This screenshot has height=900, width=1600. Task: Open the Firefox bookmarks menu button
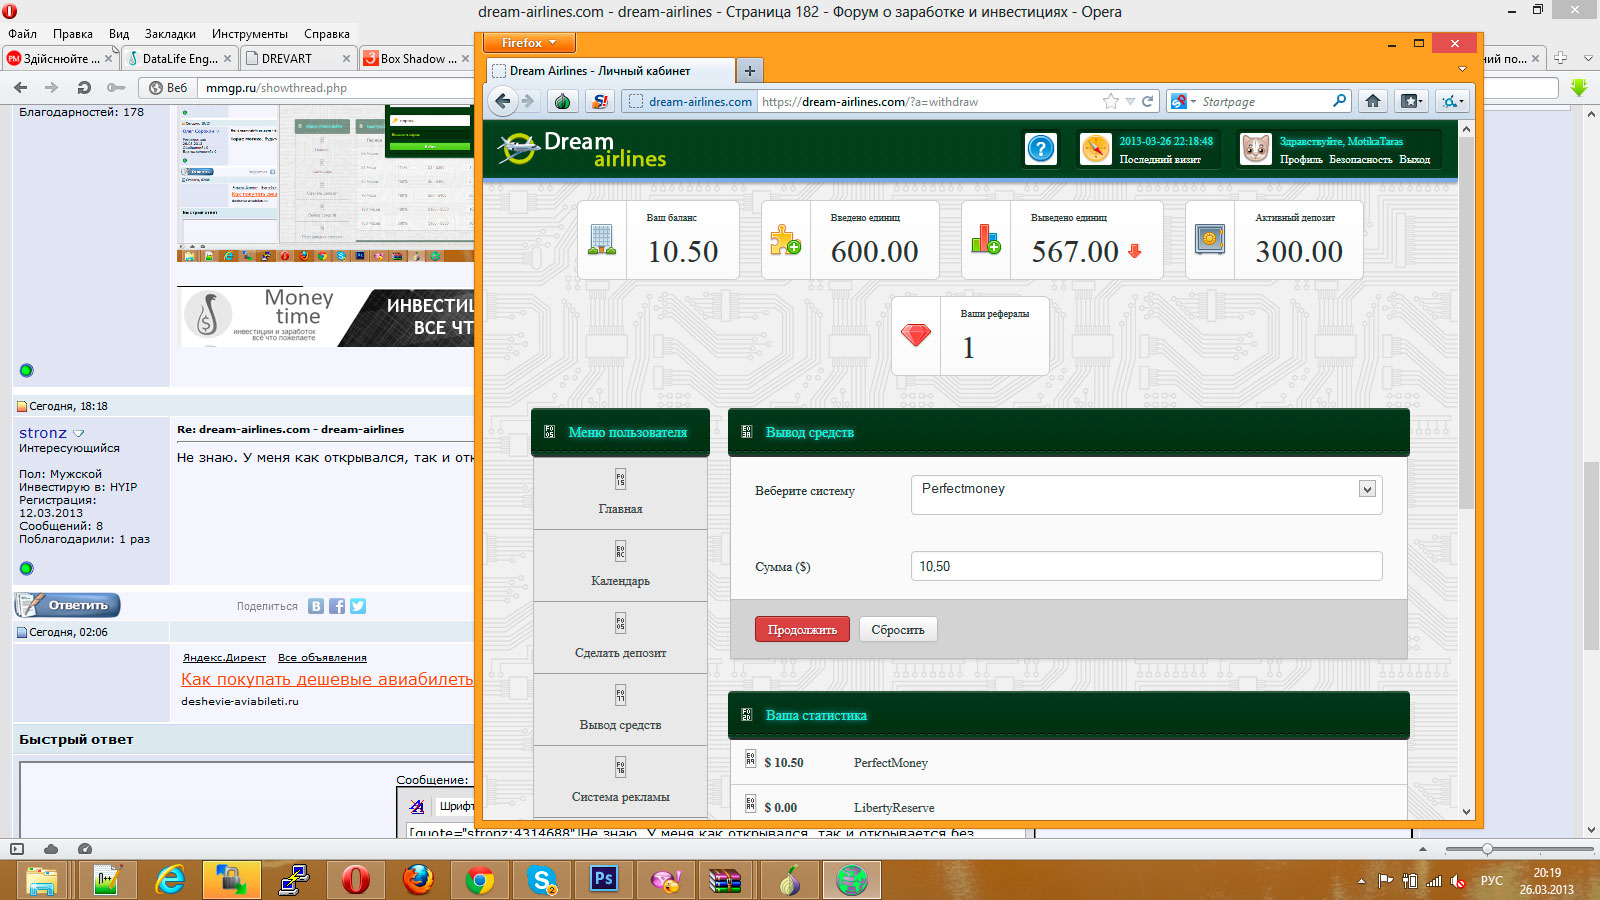pyautogui.click(x=1411, y=101)
